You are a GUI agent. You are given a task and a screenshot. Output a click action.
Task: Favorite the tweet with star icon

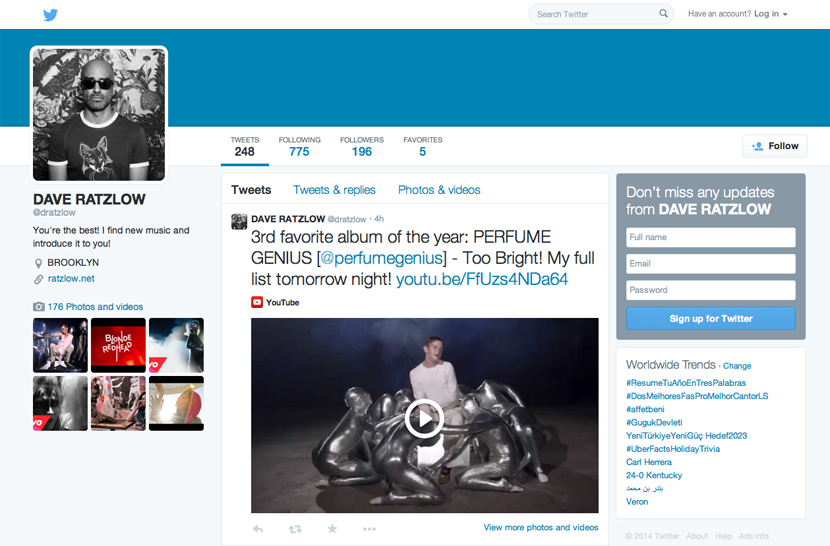332,528
